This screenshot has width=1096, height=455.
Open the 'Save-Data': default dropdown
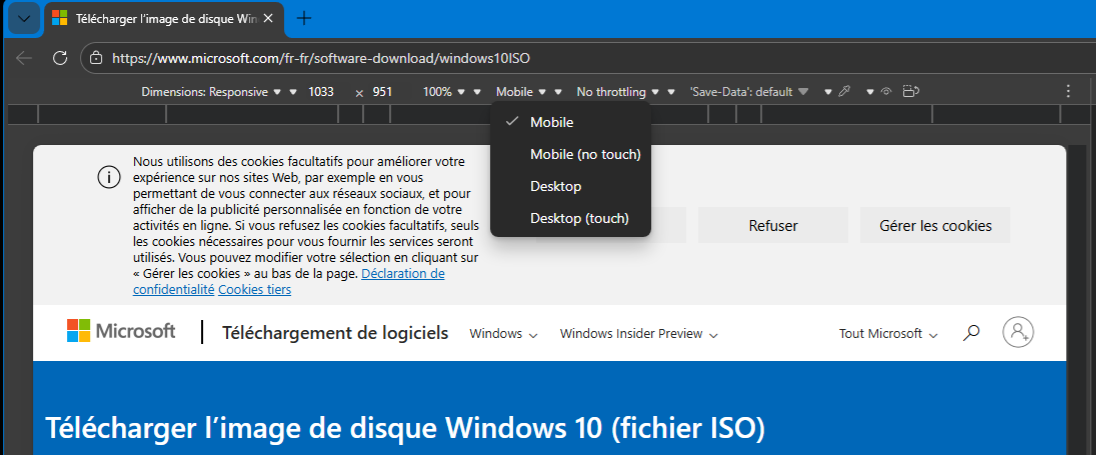pyautogui.click(x=749, y=92)
